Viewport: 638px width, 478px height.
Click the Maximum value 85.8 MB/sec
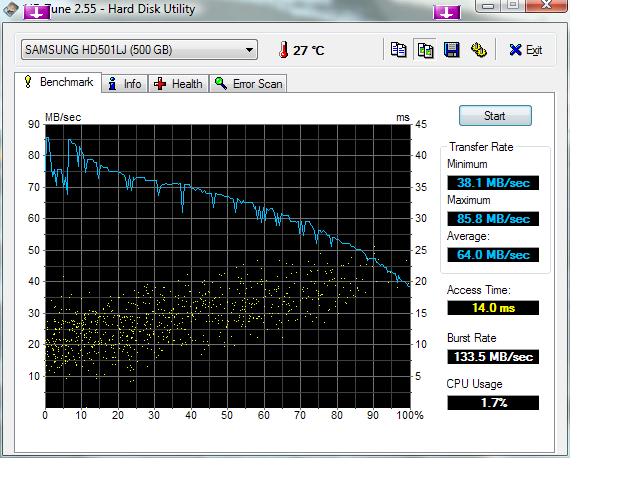493,219
